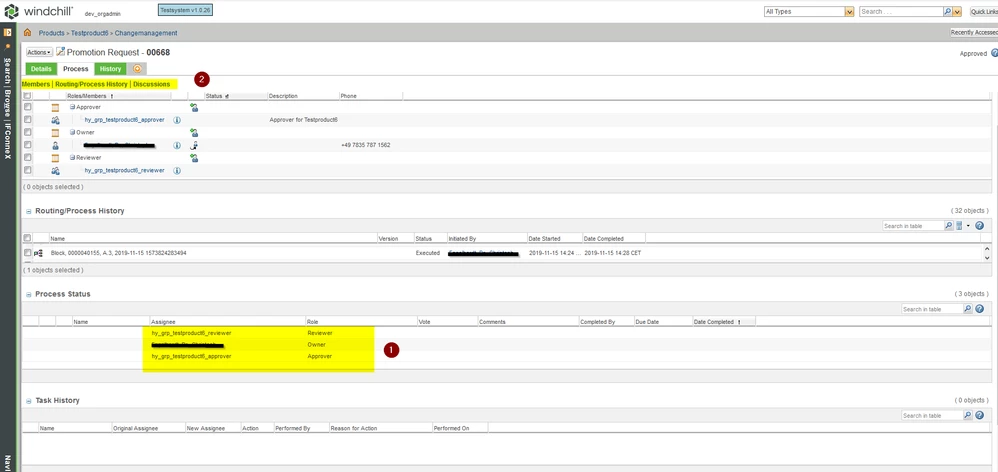Check the hy_grp_testproduct6_approver row checkbox
The height and width of the screenshot is (472, 998).
[27, 120]
